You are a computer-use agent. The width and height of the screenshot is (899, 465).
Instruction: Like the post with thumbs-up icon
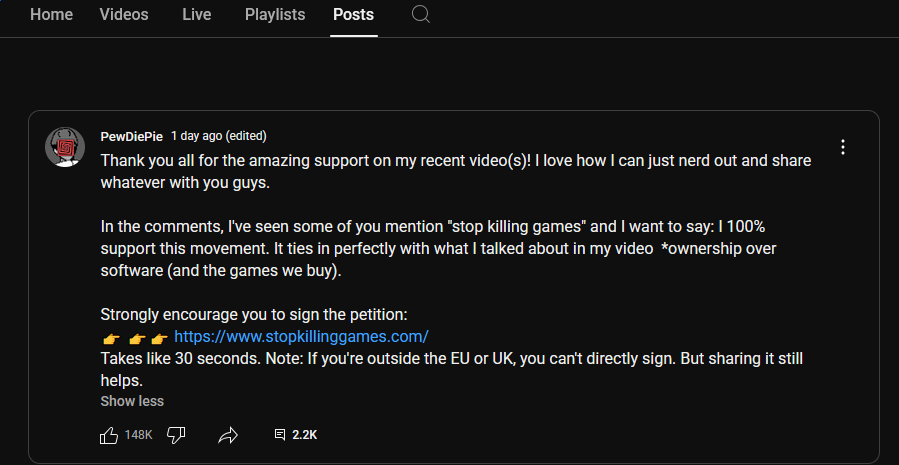109,435
